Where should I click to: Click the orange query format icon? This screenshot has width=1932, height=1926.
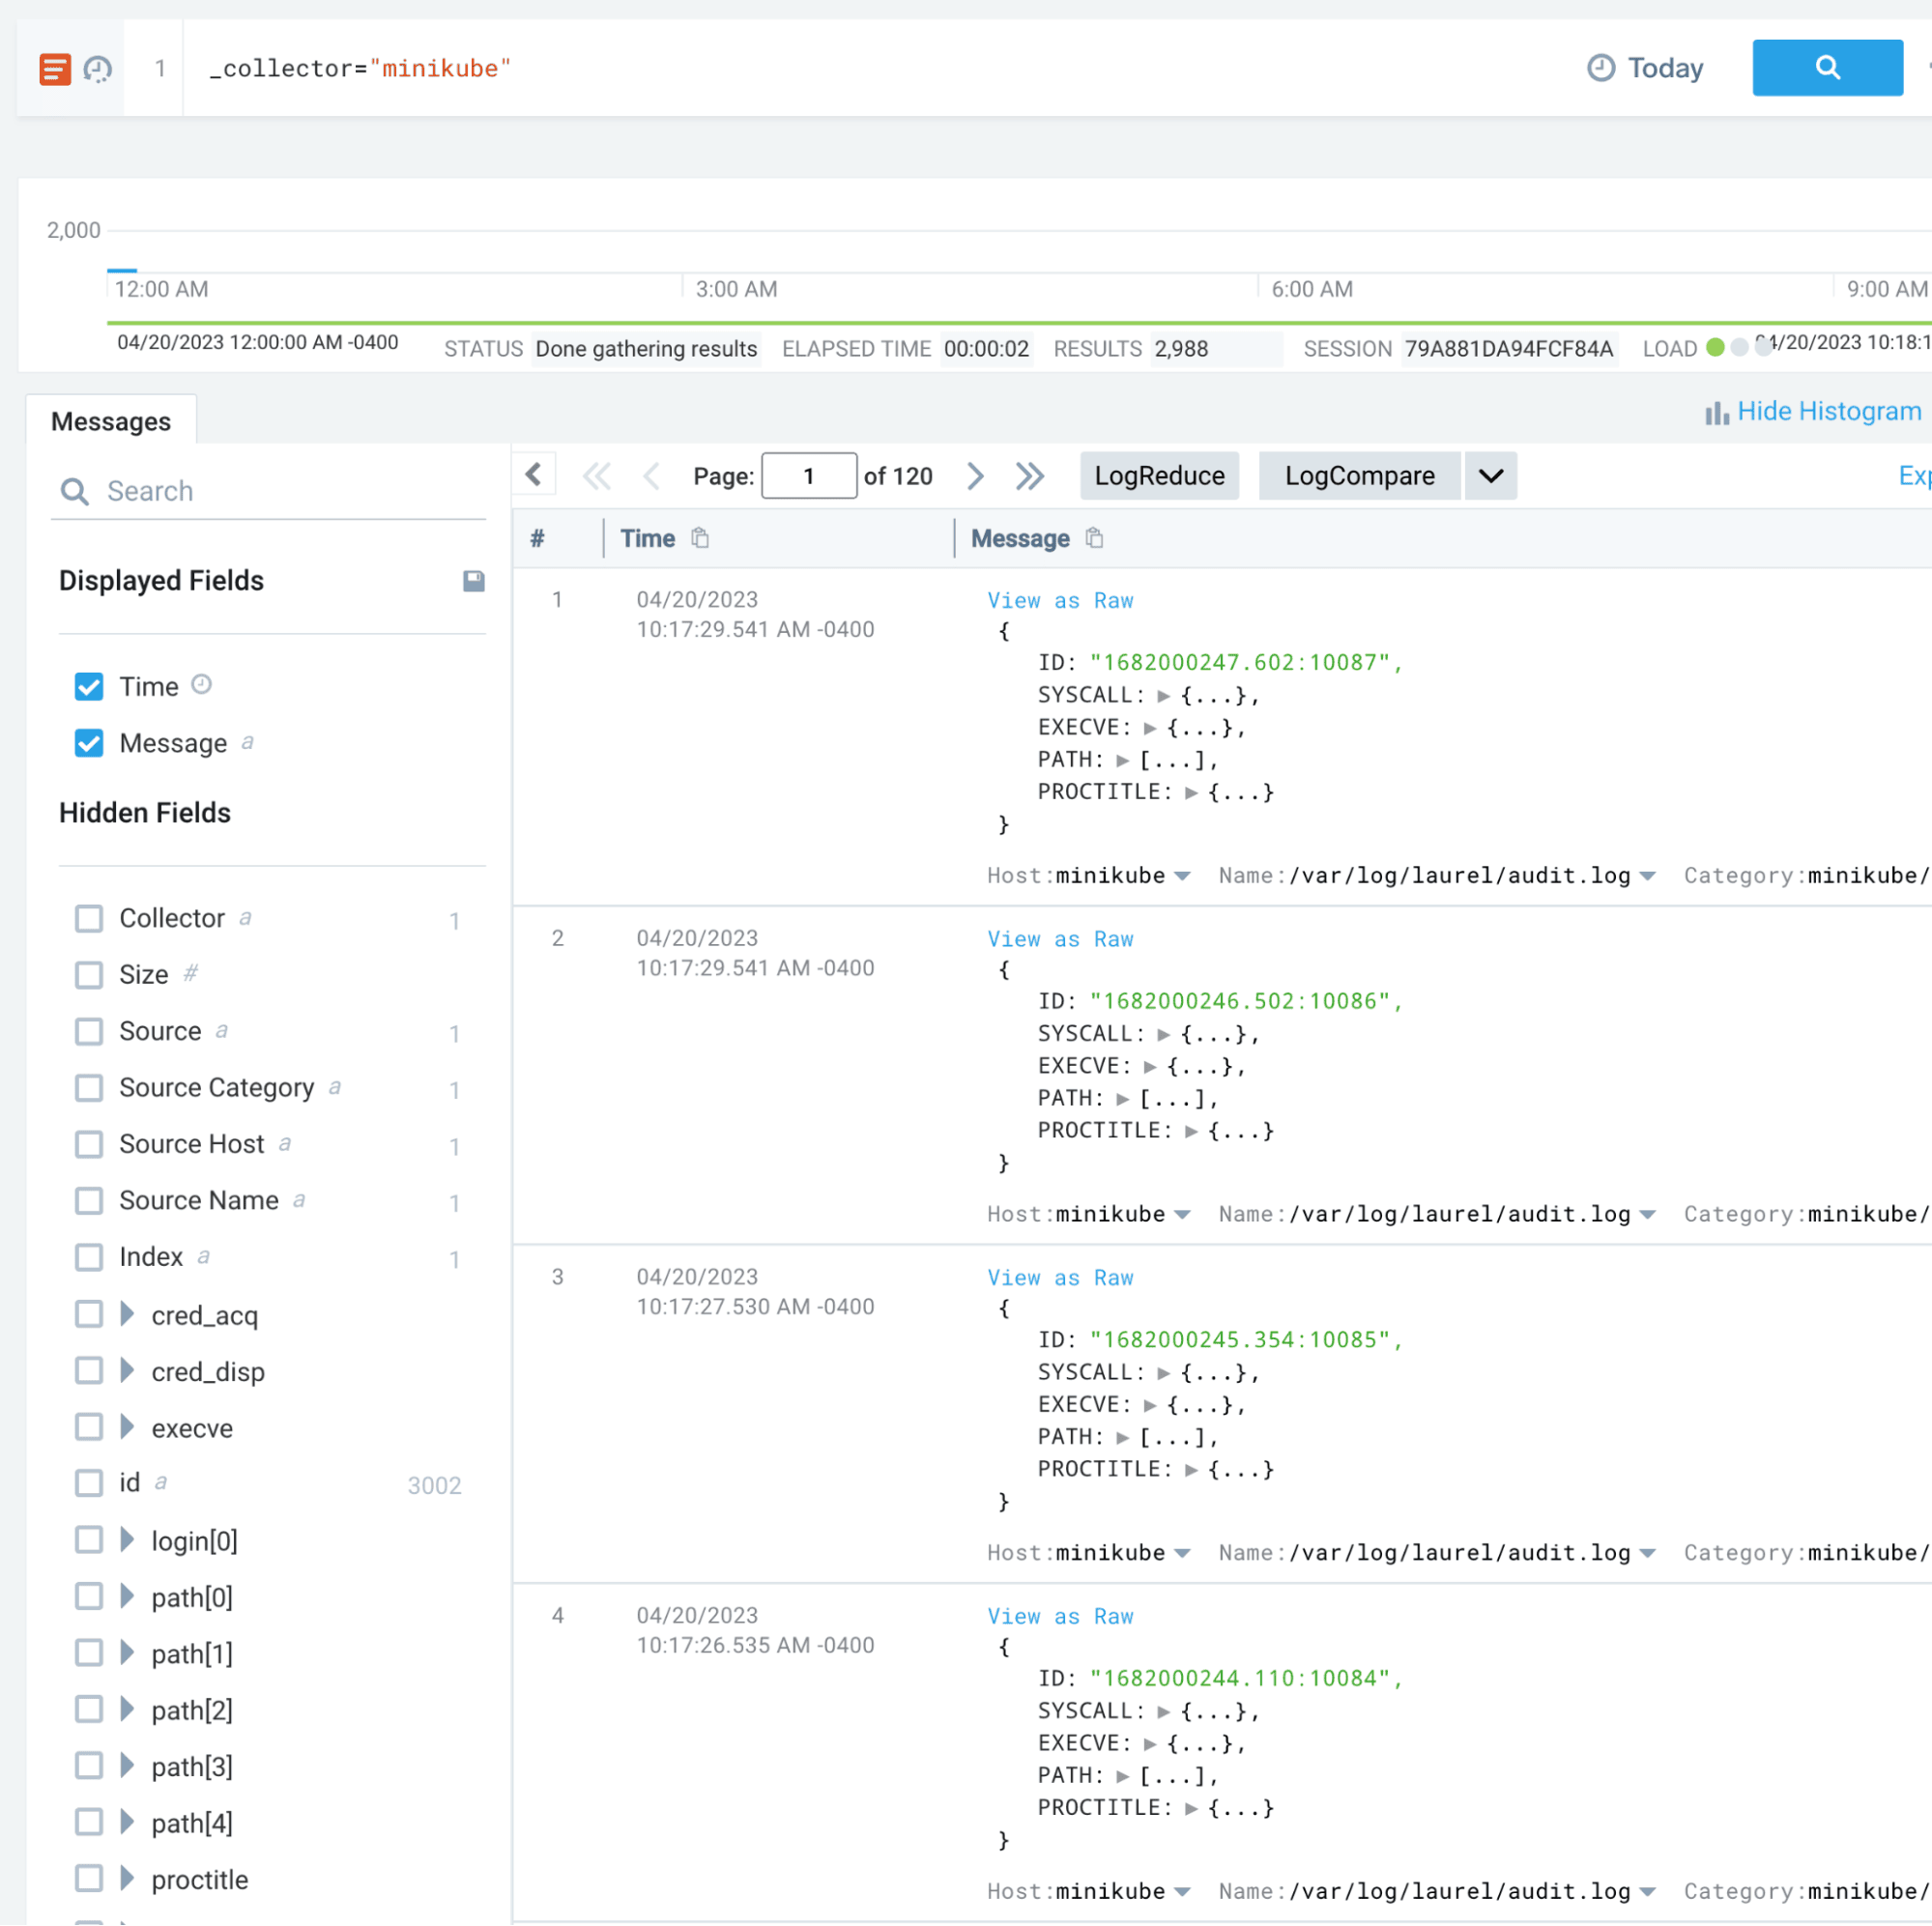[x=54, y=68]
